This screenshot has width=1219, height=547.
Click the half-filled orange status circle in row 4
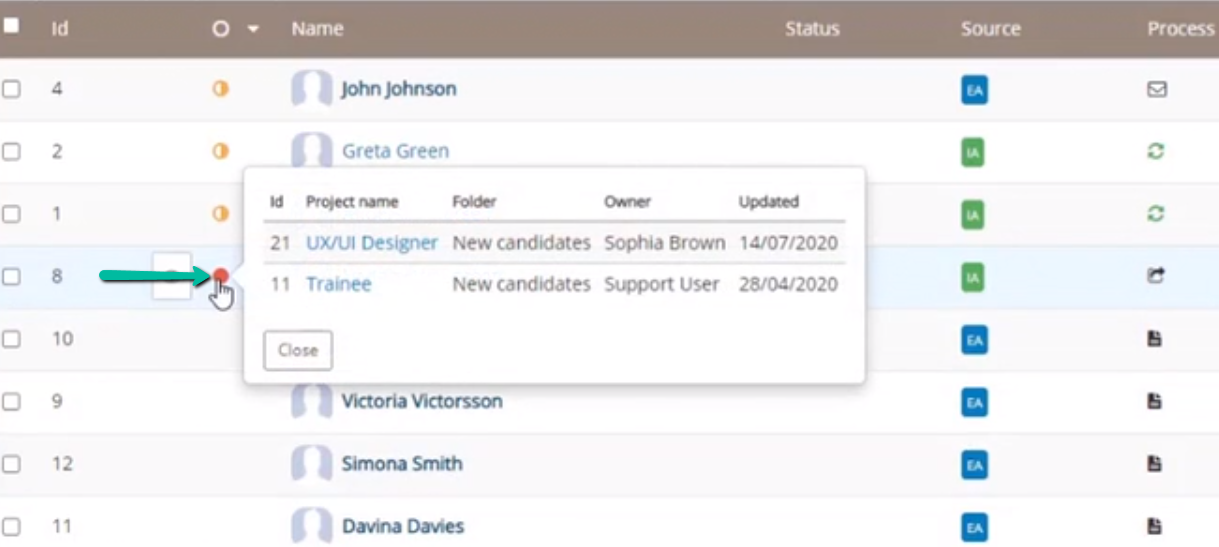[221, 89]
